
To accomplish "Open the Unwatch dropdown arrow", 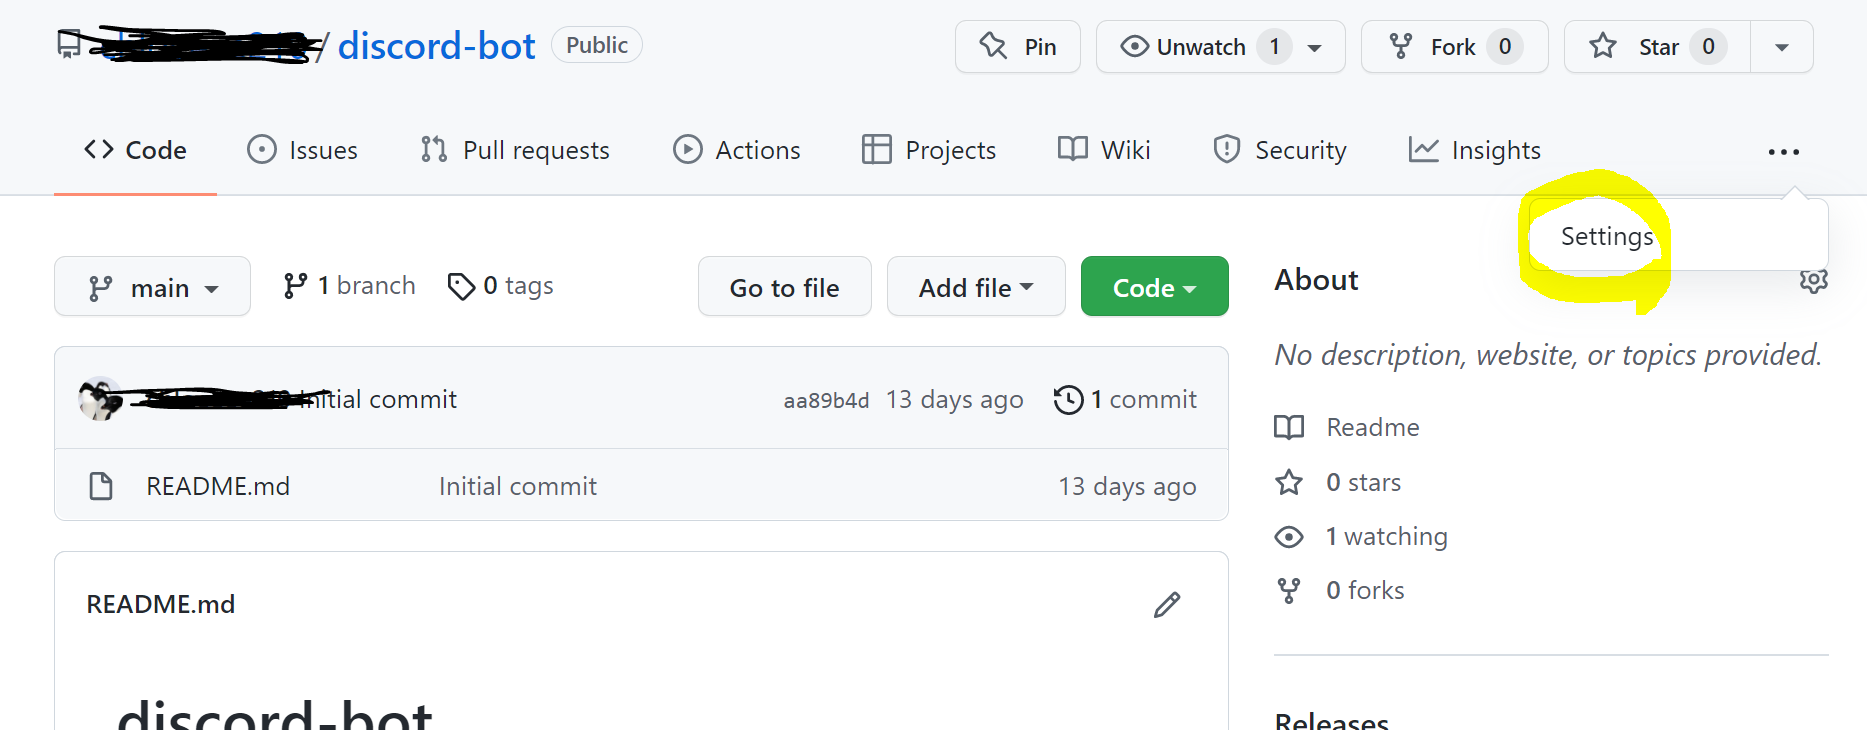I will (x=1315, y=48).
